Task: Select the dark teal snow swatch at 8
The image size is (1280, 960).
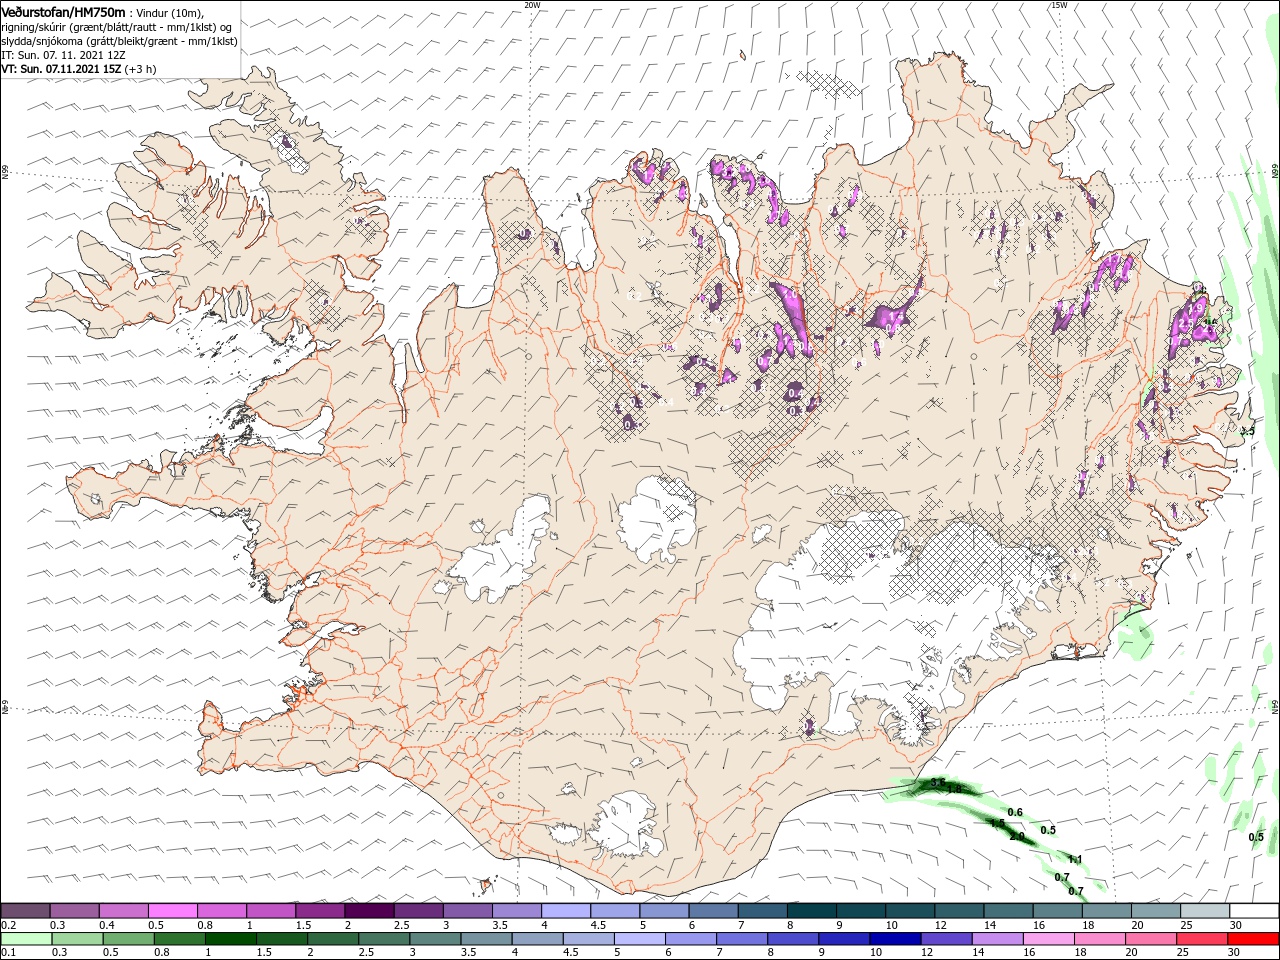Action: point(811,910)
